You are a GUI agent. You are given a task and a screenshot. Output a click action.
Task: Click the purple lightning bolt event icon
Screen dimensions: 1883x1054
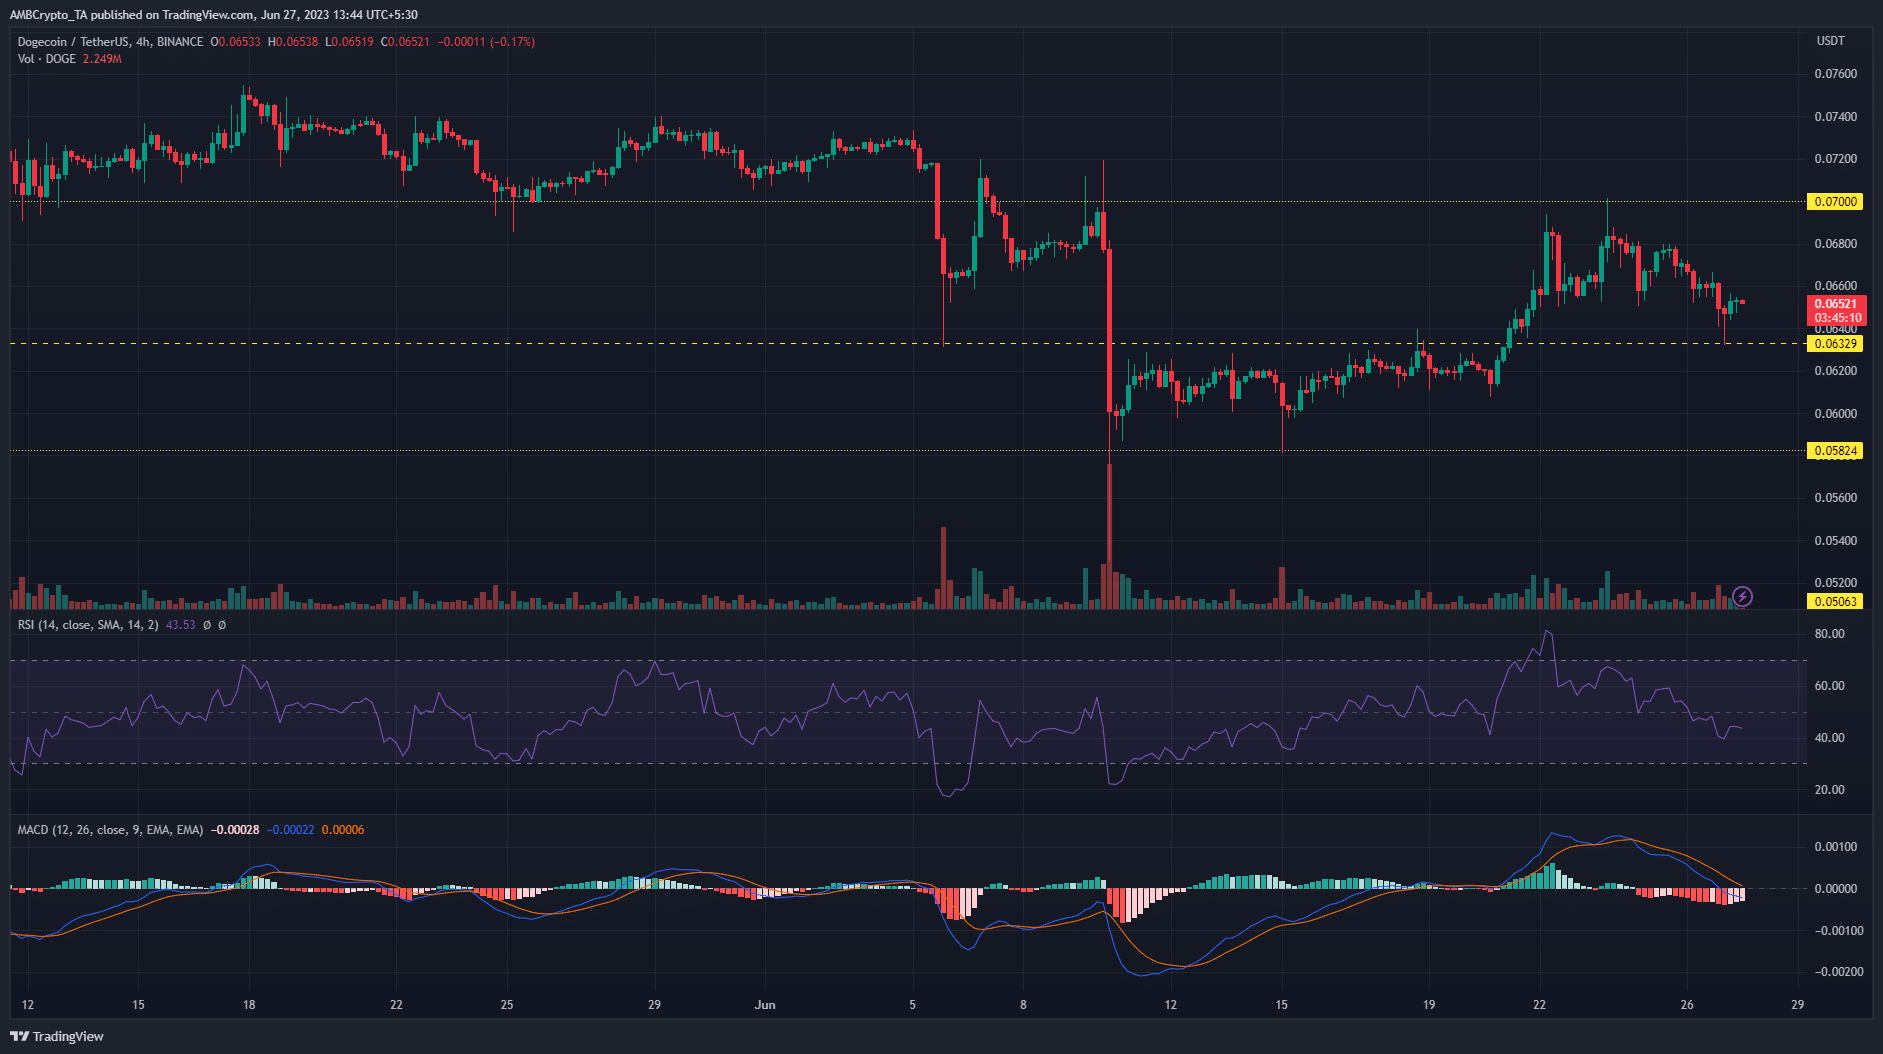click(x=1742, y=597)
